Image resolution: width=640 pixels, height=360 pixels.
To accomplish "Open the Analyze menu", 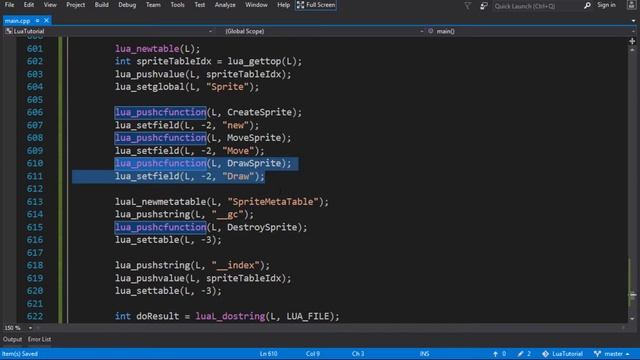I will pyautogui.click(x=225, y=5).
